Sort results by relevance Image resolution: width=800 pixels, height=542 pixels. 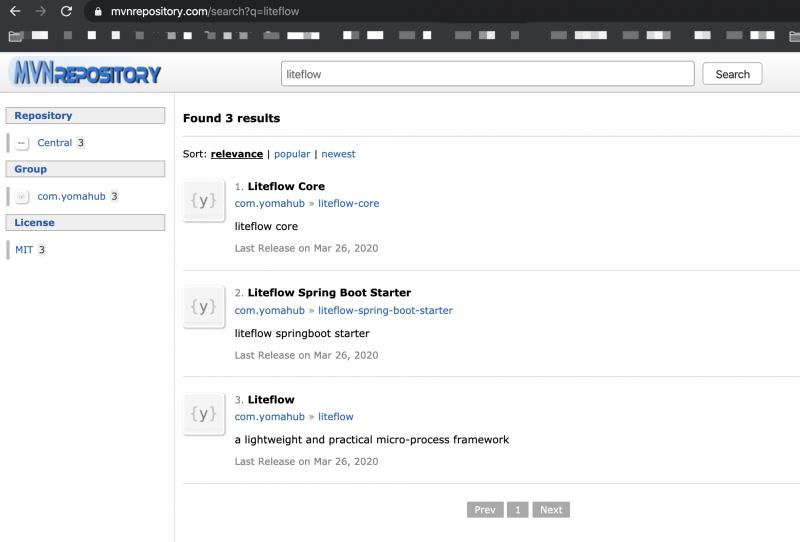pyautogui.click(x=237, y=154)
